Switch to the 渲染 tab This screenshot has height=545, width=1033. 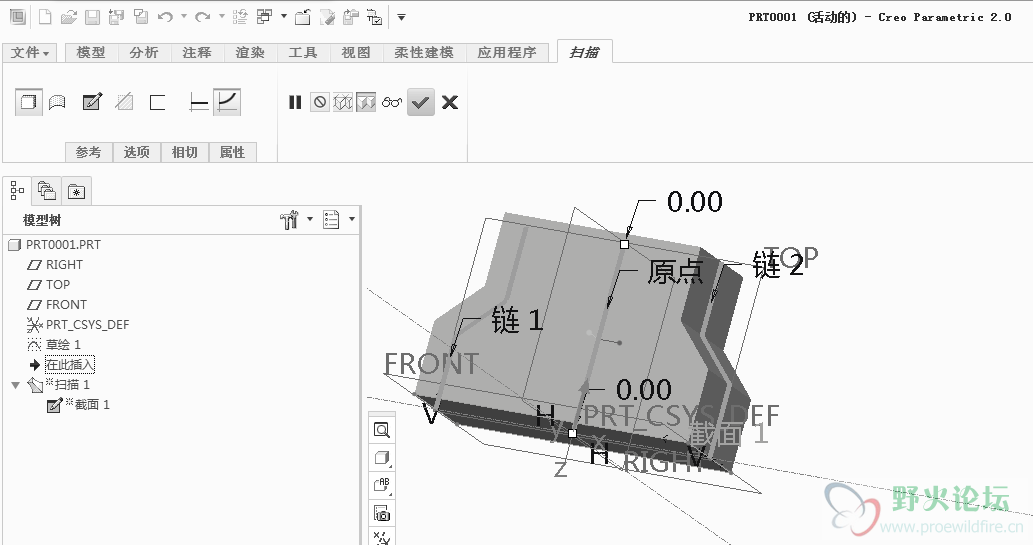point(250,53)
